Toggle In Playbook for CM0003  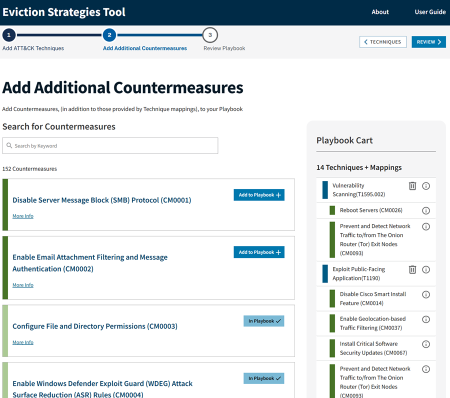(x=264, y=321)
